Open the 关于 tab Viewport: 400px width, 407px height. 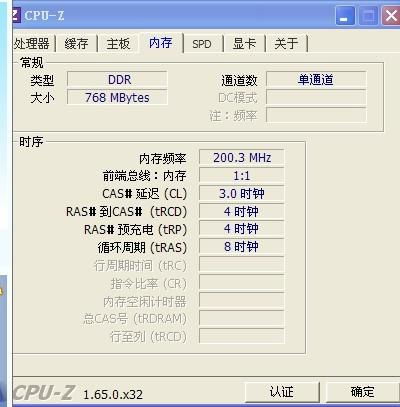click(286, 44)
